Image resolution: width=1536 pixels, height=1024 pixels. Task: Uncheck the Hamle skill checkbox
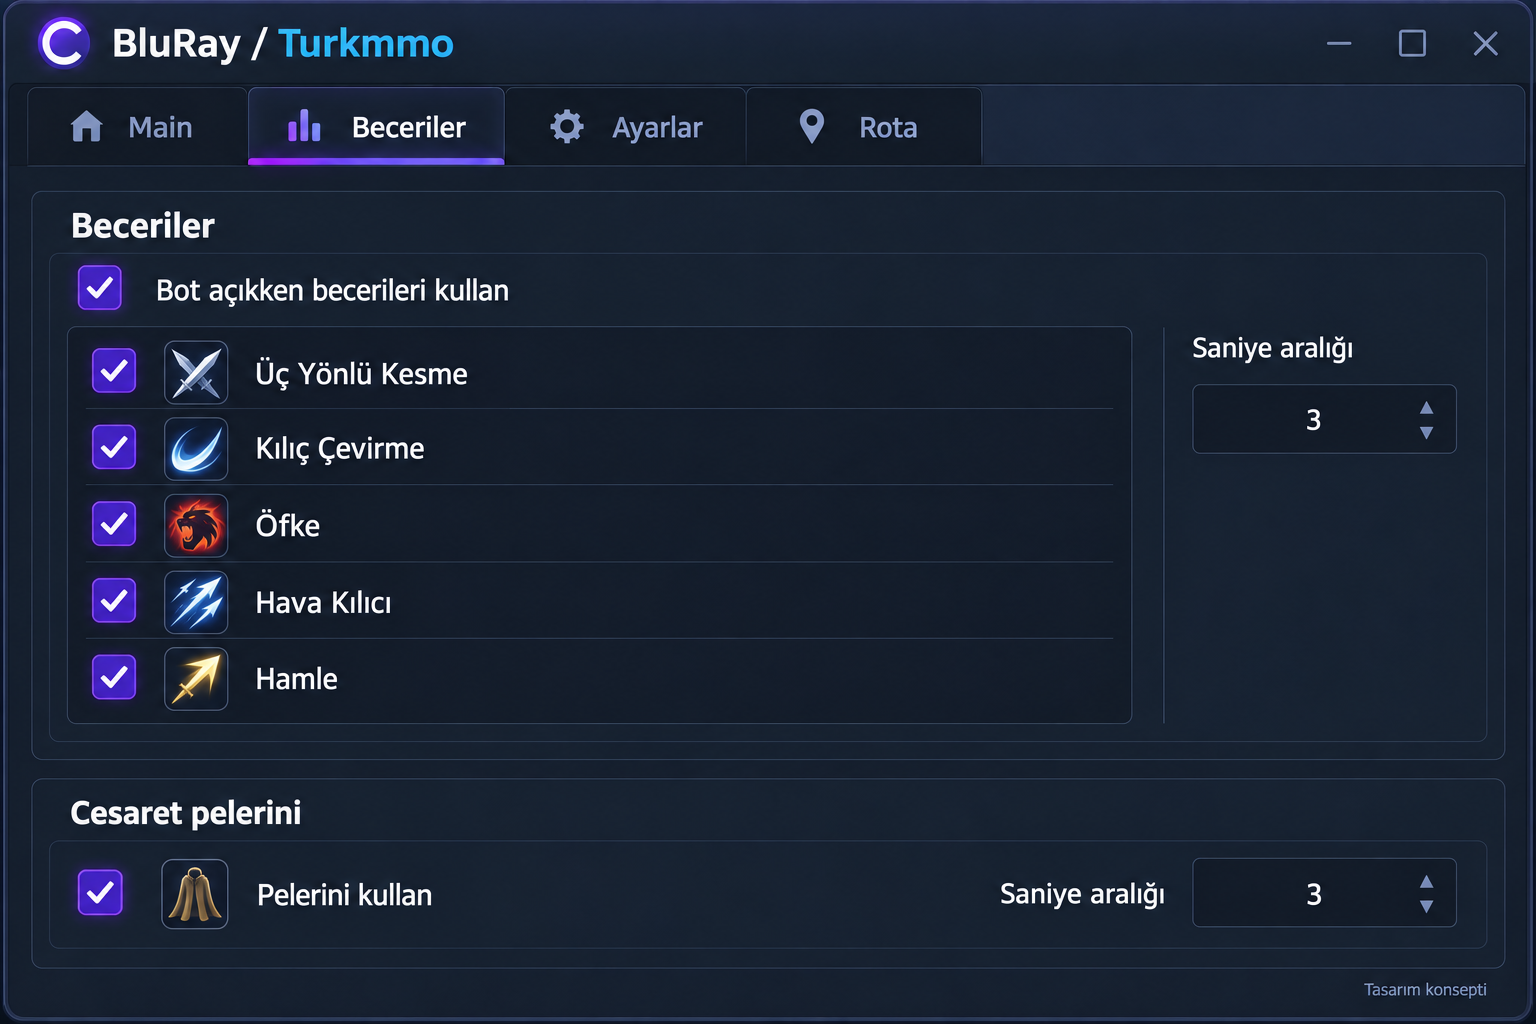pos(114,677)
